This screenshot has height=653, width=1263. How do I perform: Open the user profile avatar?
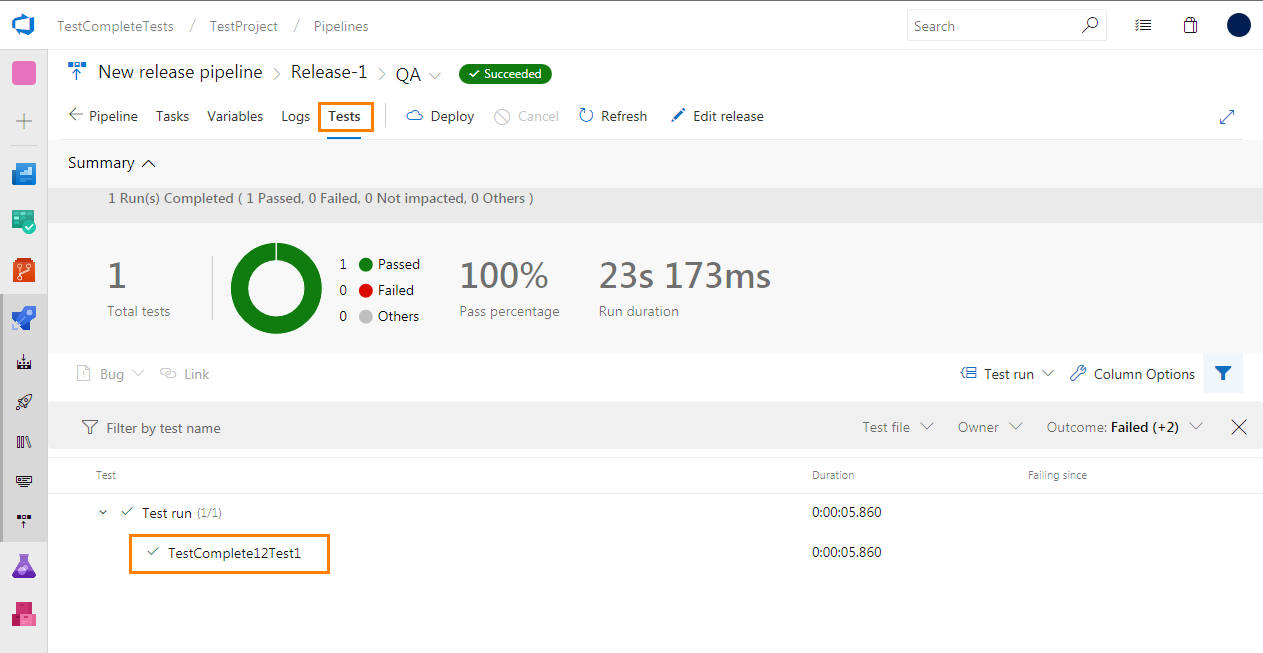1239,25
